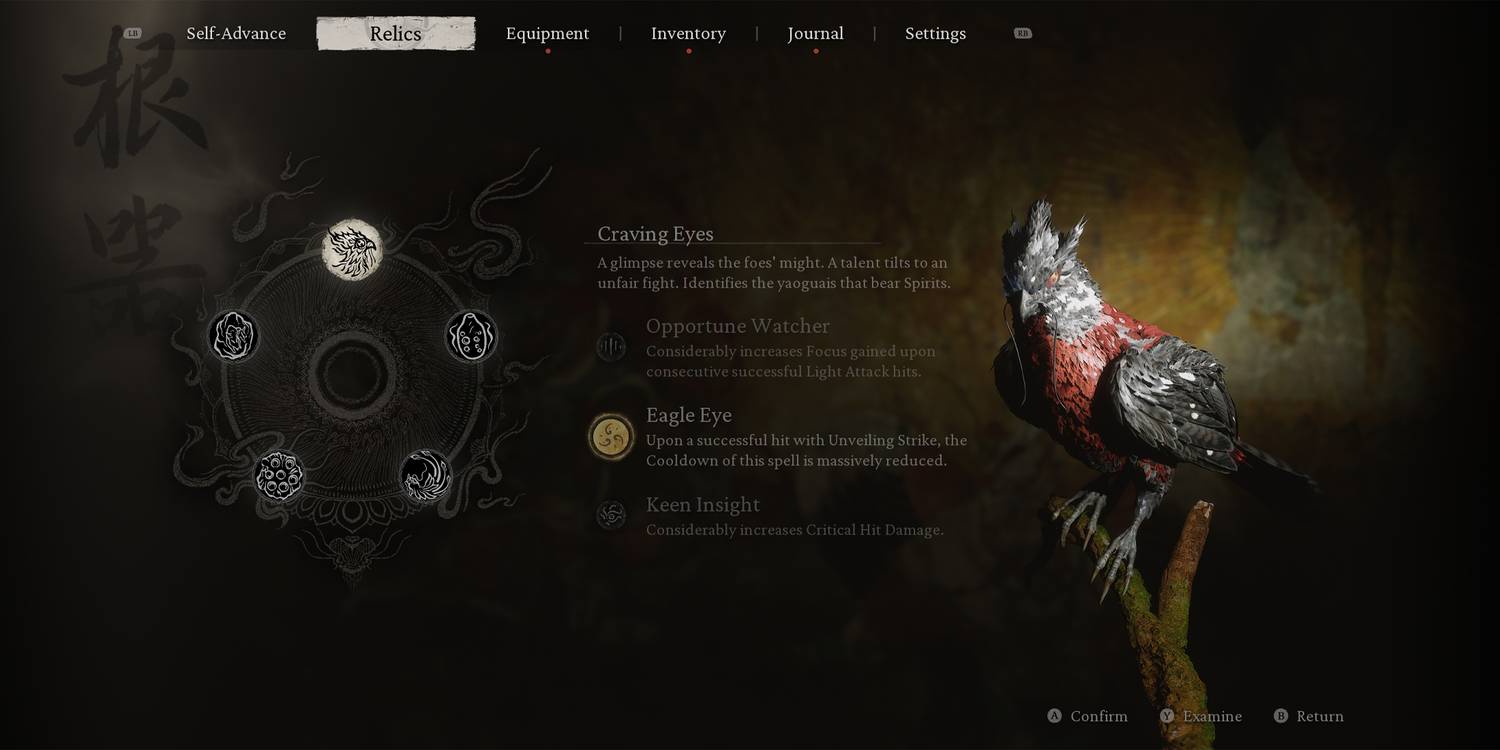
Task: Open the Settings tab
Action: point(935,33)
